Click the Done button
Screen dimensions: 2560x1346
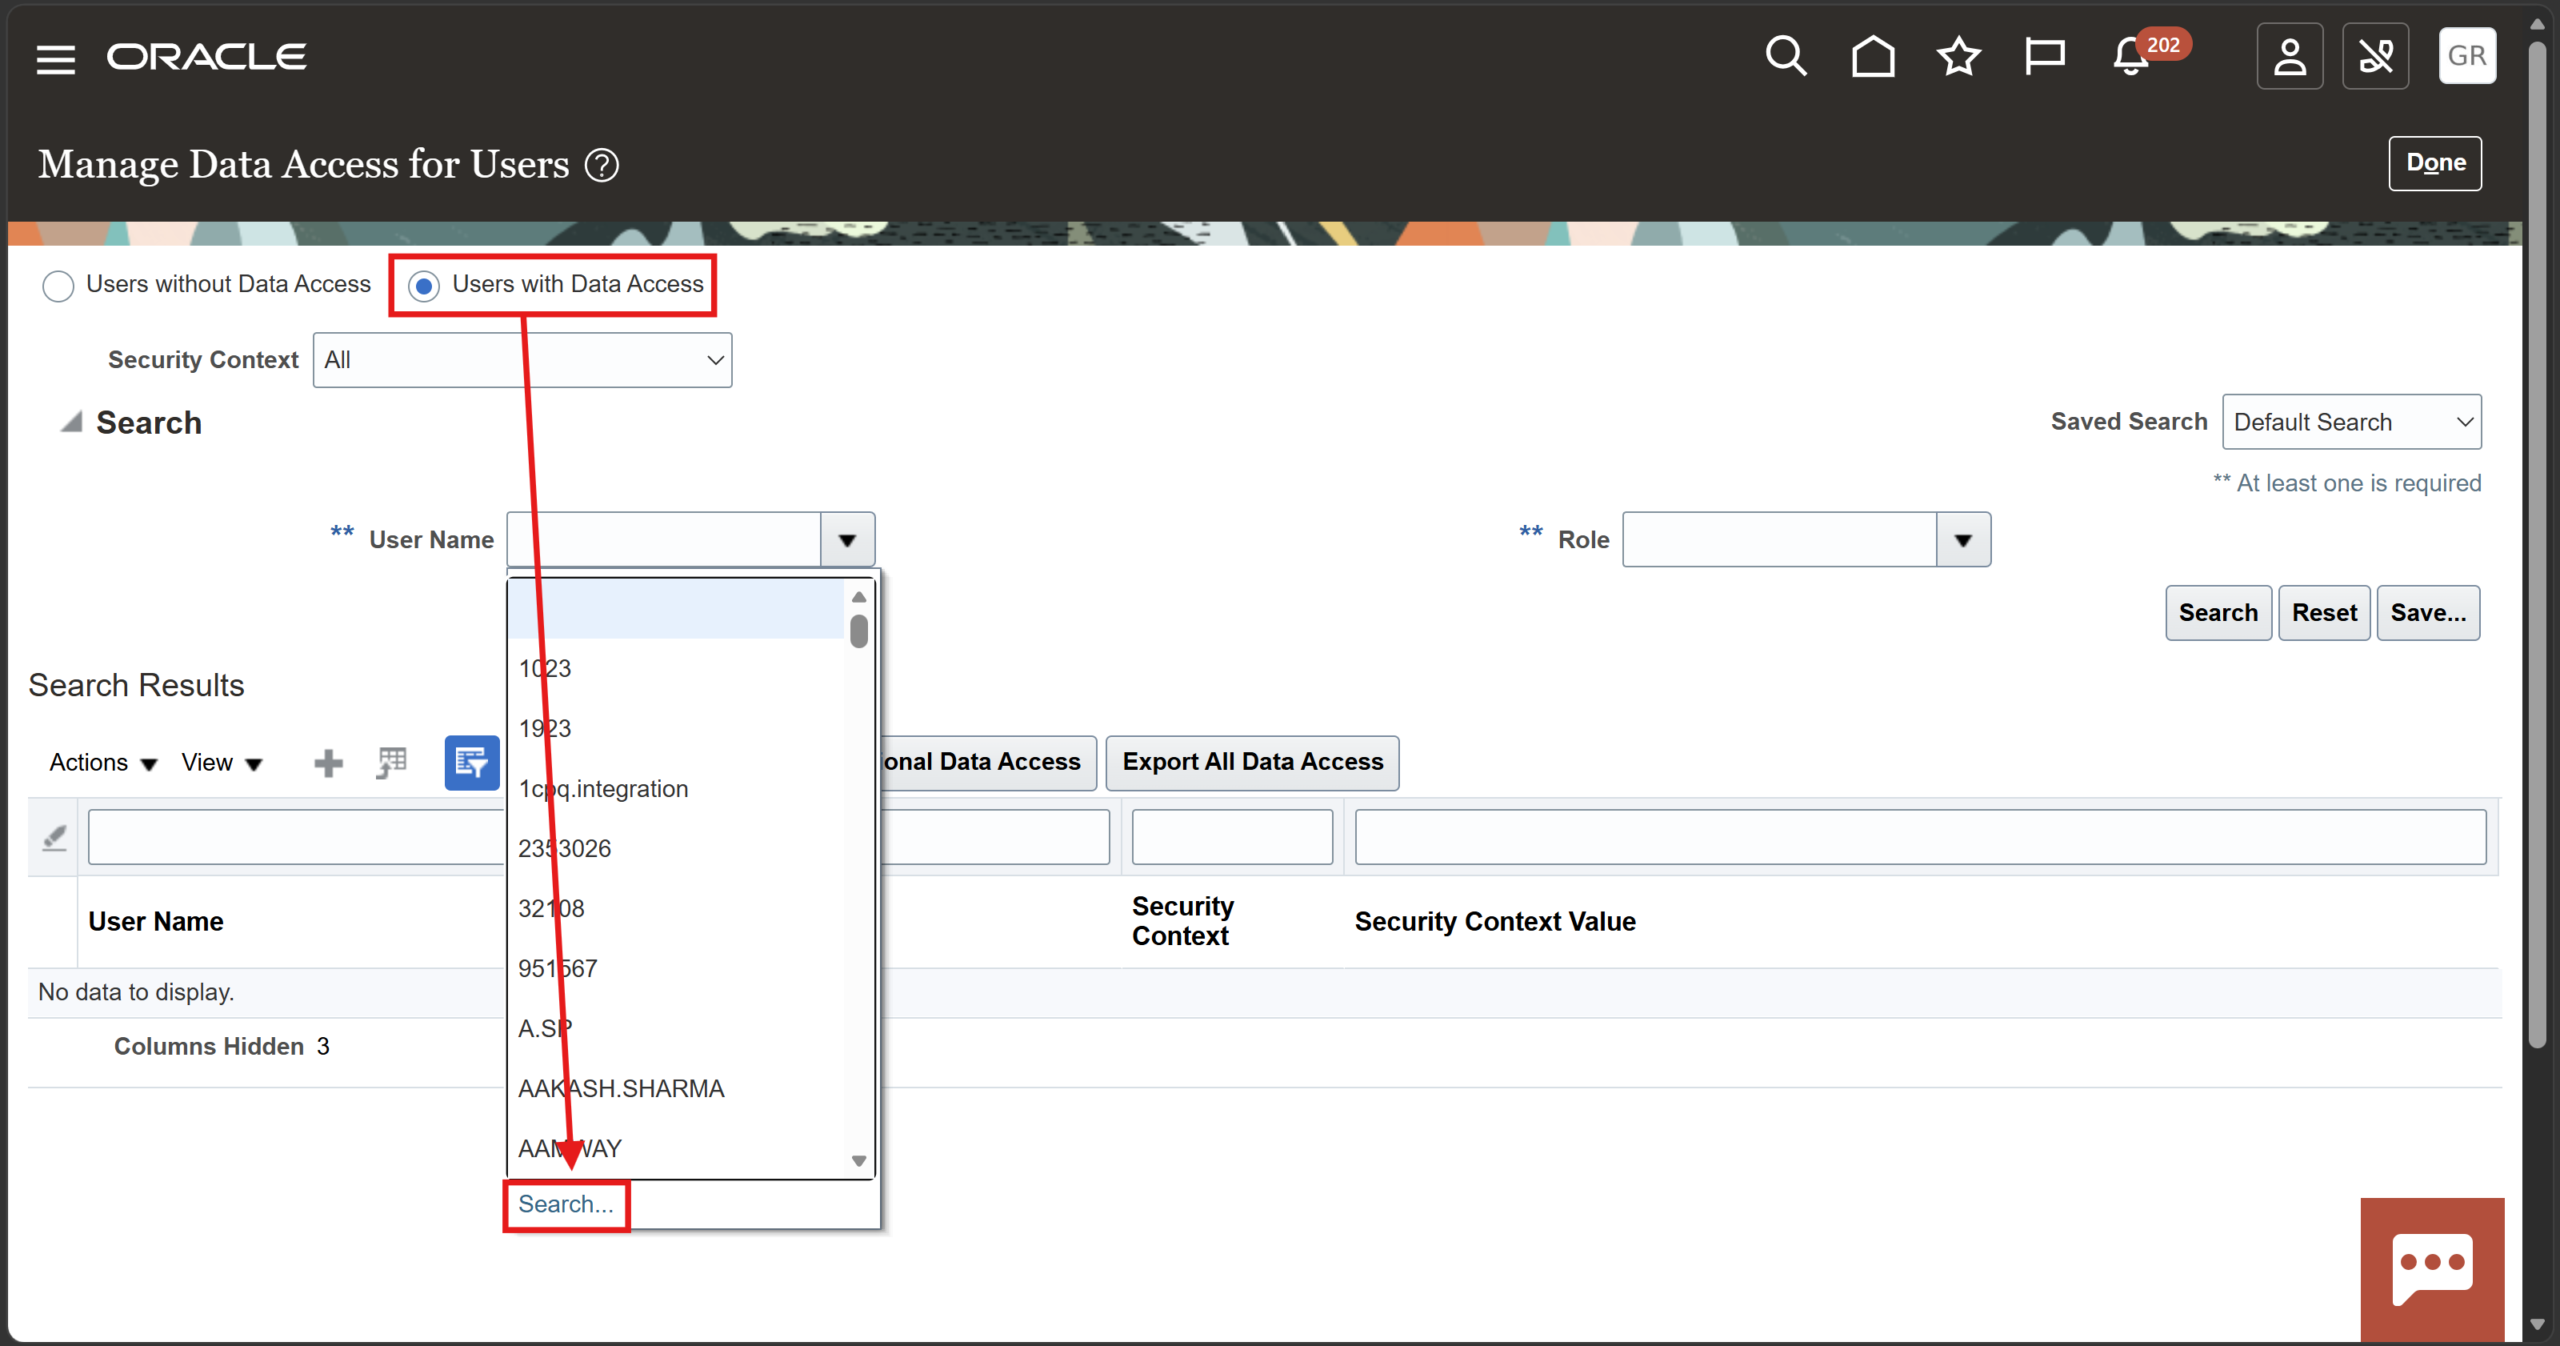[2435, 163]
